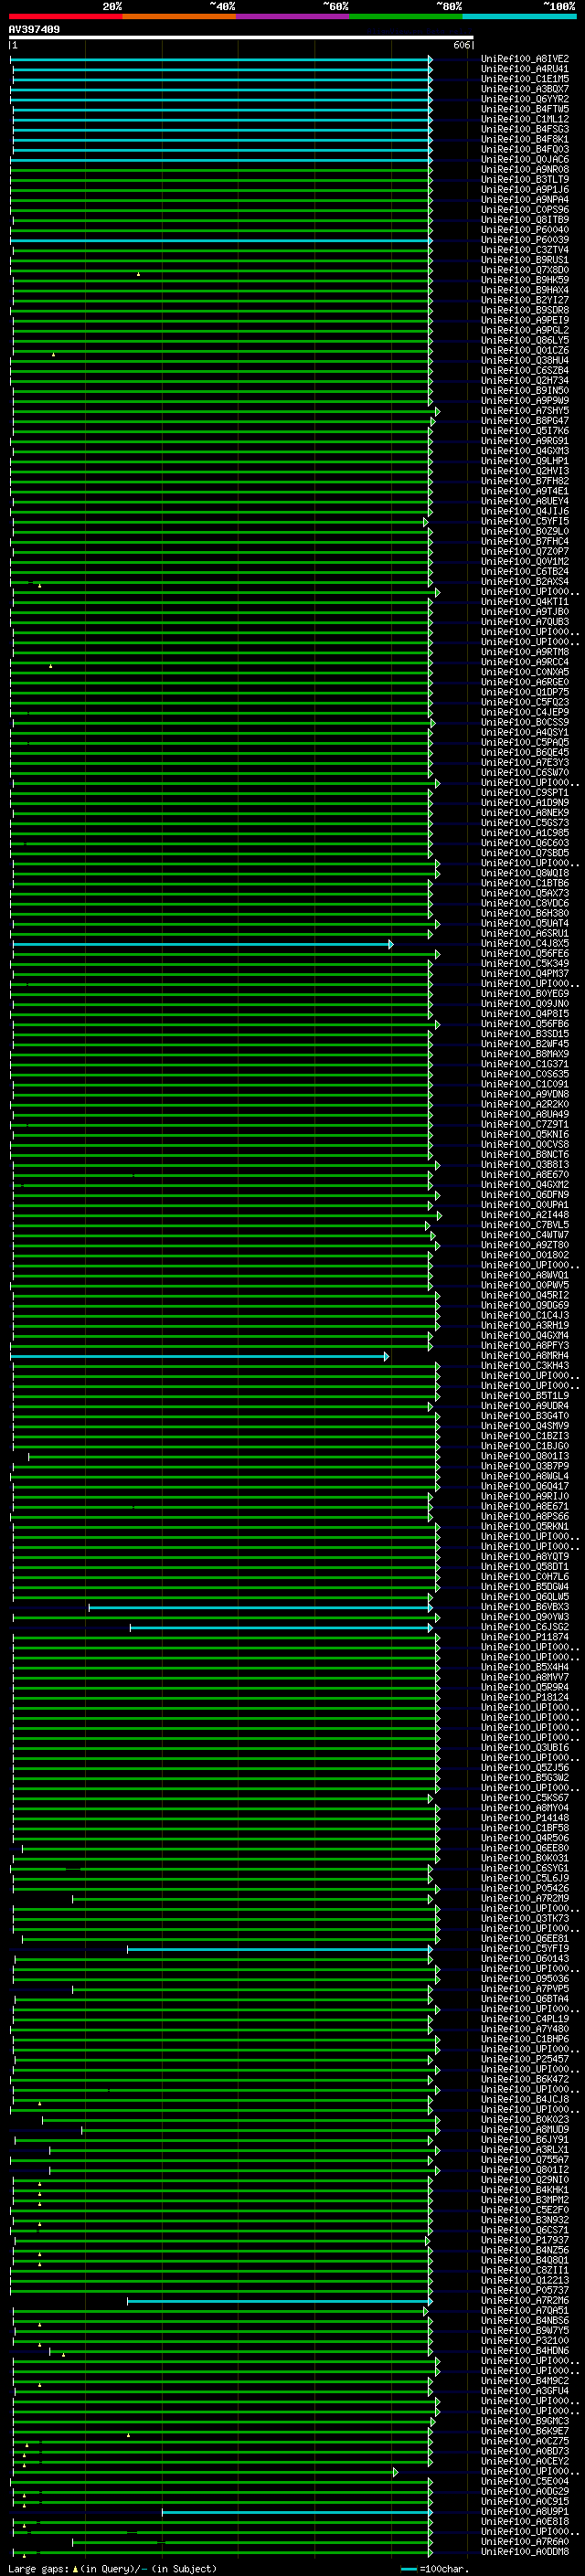Select the UniRef100_A8MVV7 label

tap(524, 1678)
